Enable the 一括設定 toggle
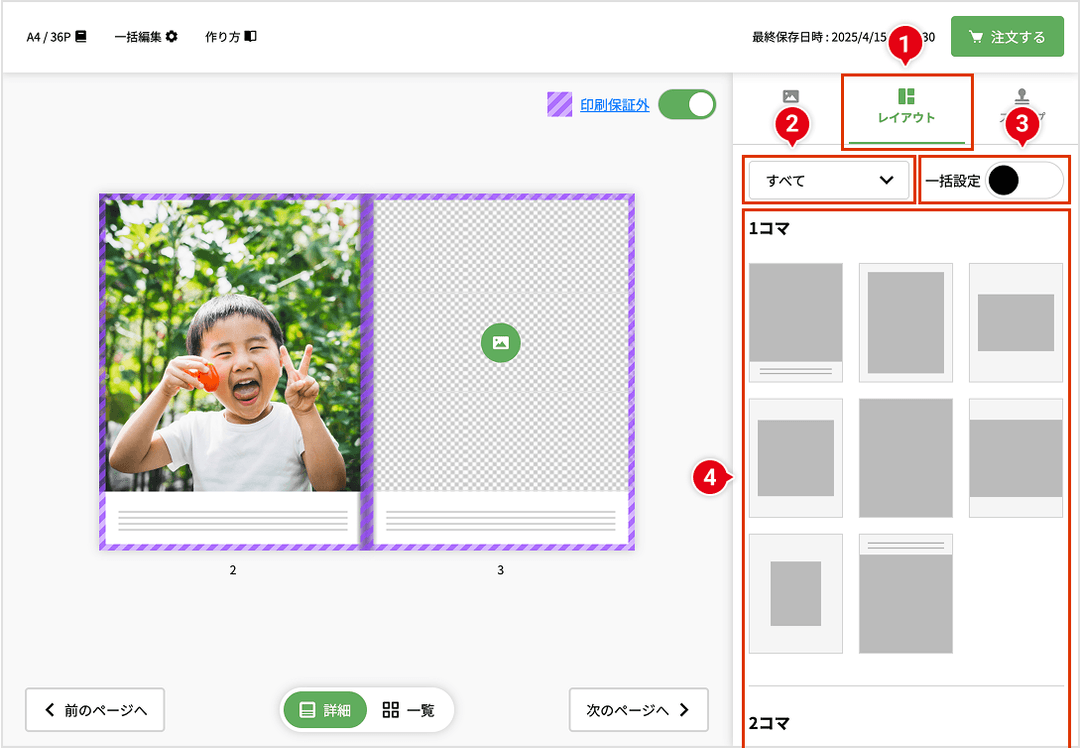Image resolution: width=1080 pixels, height=748 pixels. pyautogui.click(x=1024, y=181)
